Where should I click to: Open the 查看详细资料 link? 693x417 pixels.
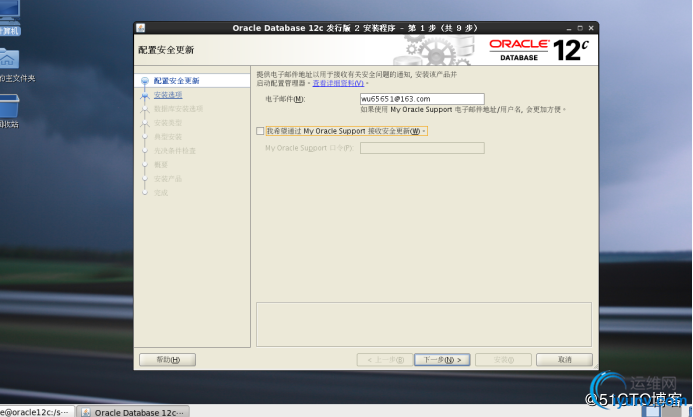tap(338, 83)
